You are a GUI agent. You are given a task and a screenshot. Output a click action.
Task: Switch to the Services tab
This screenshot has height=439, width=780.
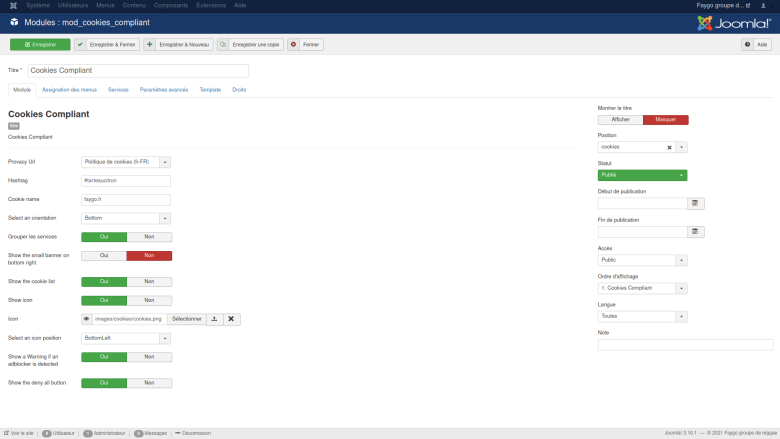(x=118, y=90)
